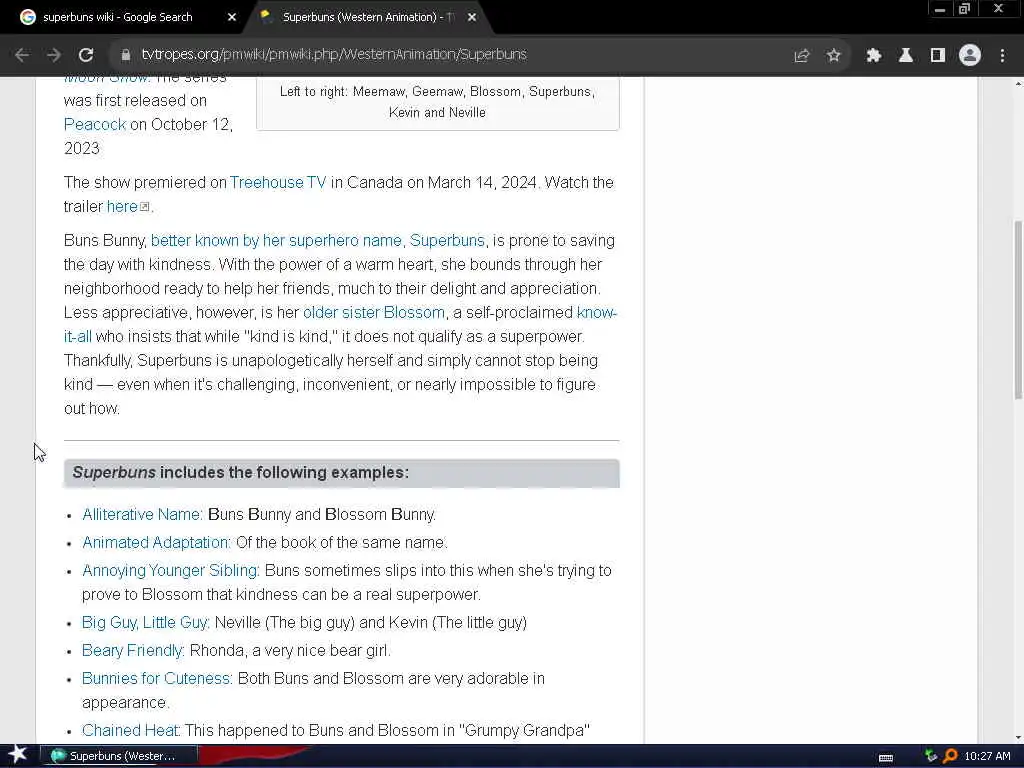Open Beary Friendly trope
Viewport: 1024px width, 768px height.
click(133, 651)
